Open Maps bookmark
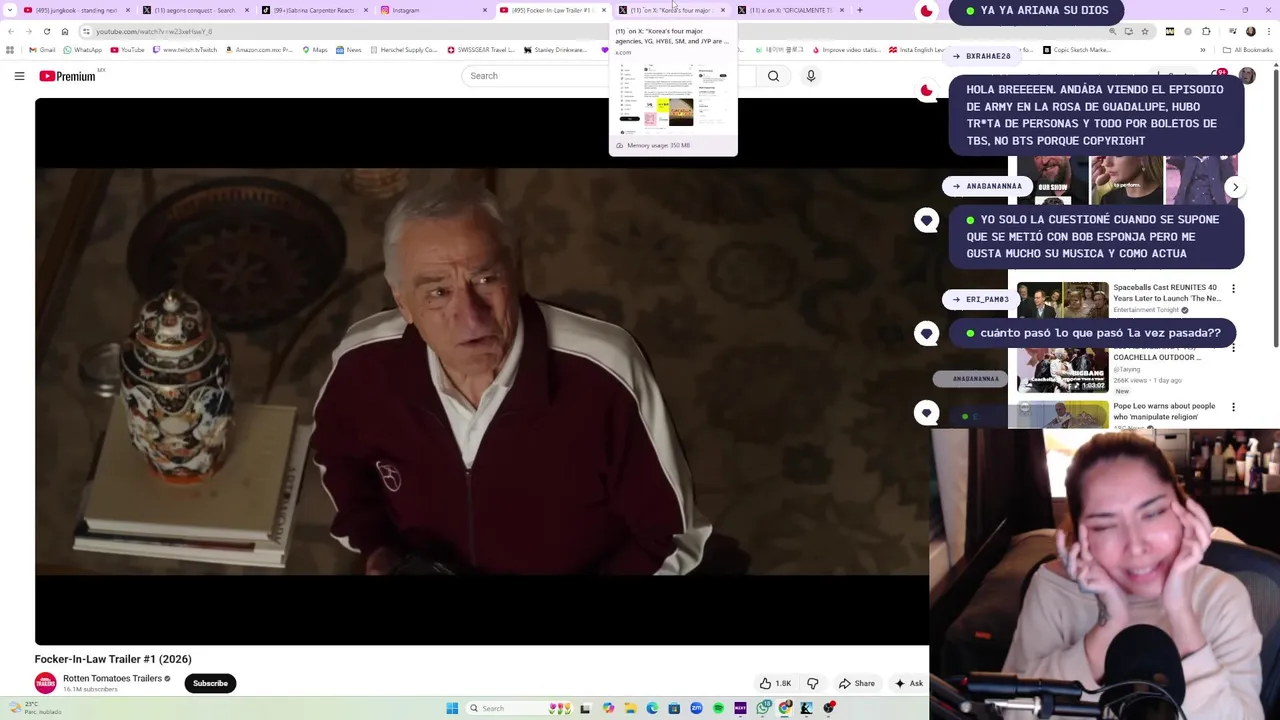Screen dimensions: 1280x720 pos(314,50)
